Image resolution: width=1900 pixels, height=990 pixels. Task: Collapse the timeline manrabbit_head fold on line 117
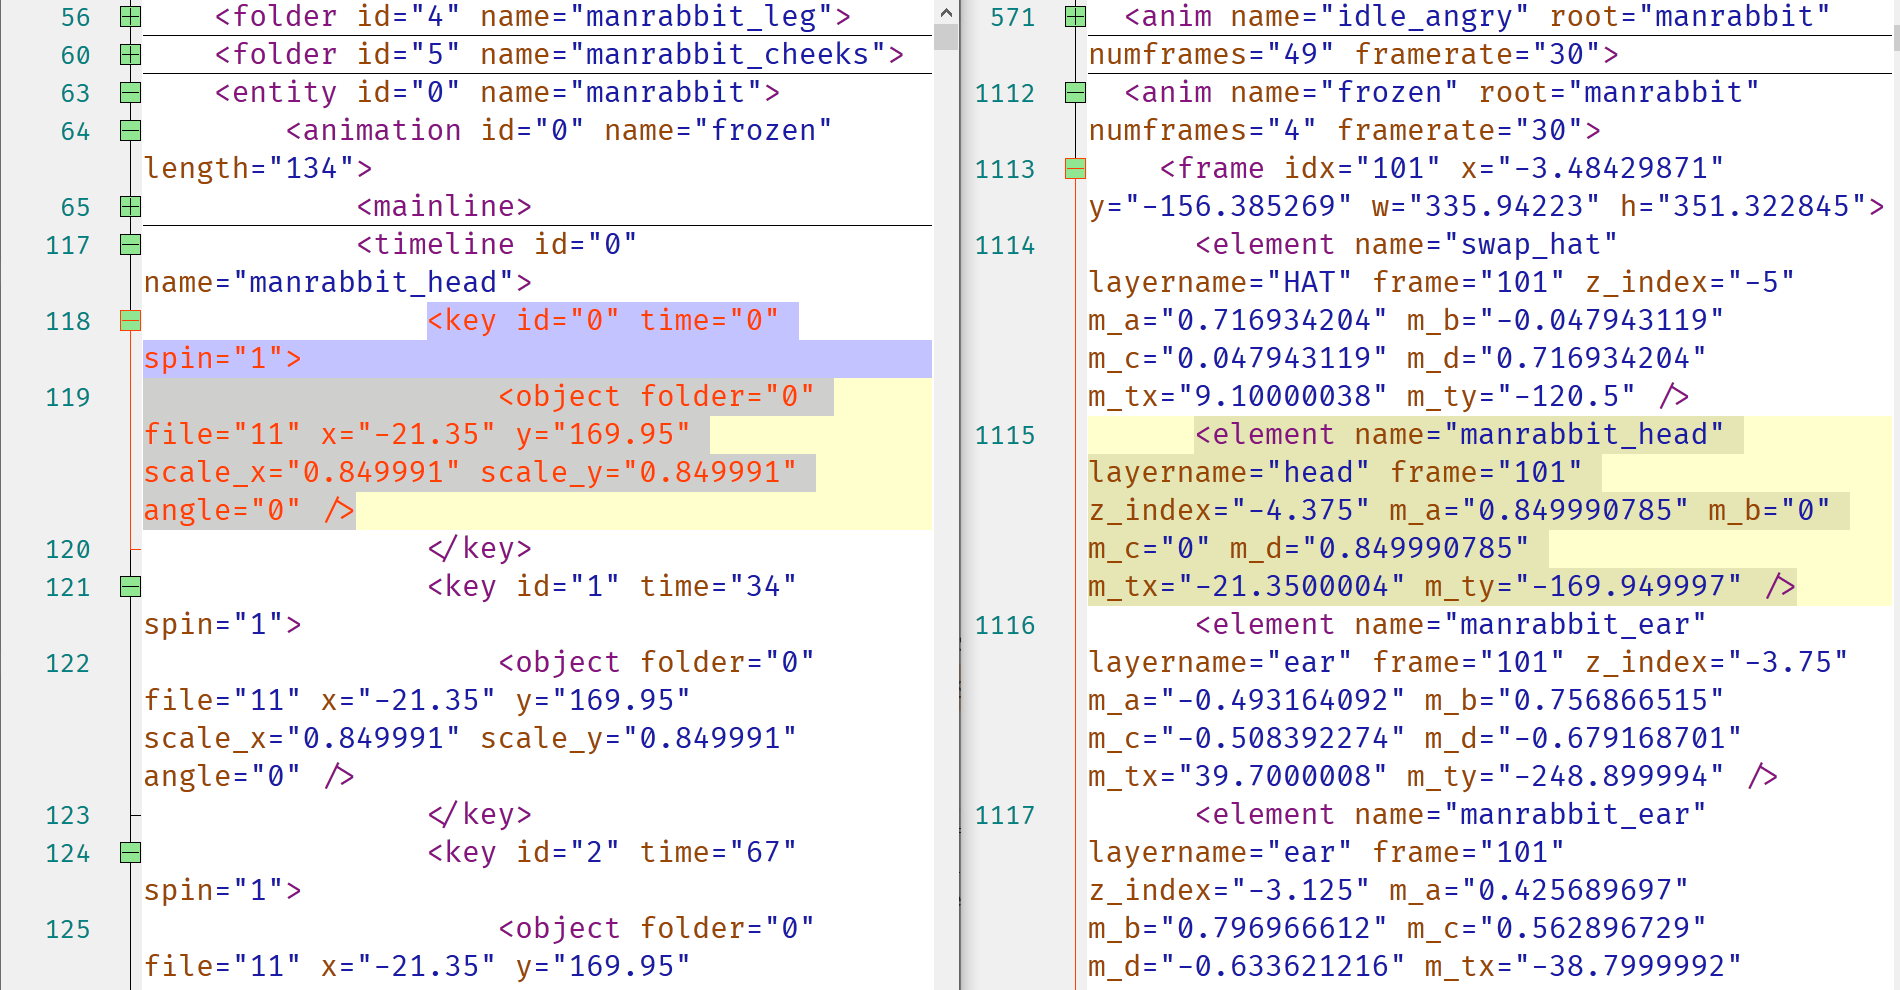[130, 245]
